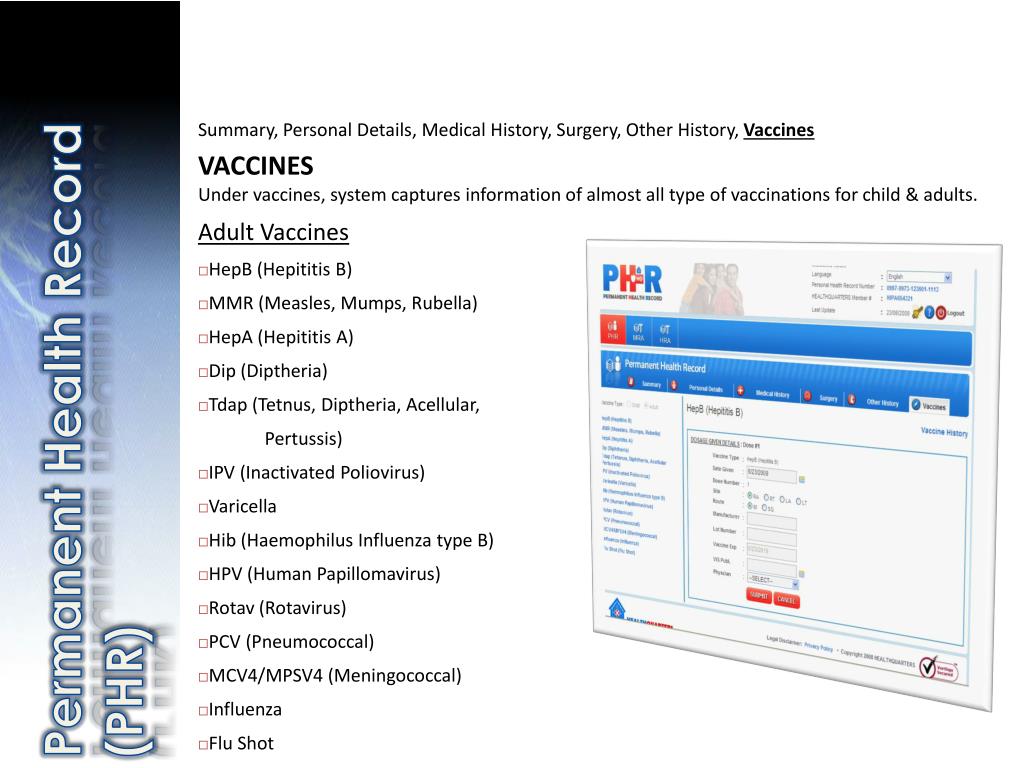Click the red Cancel button

pos(786,600)
